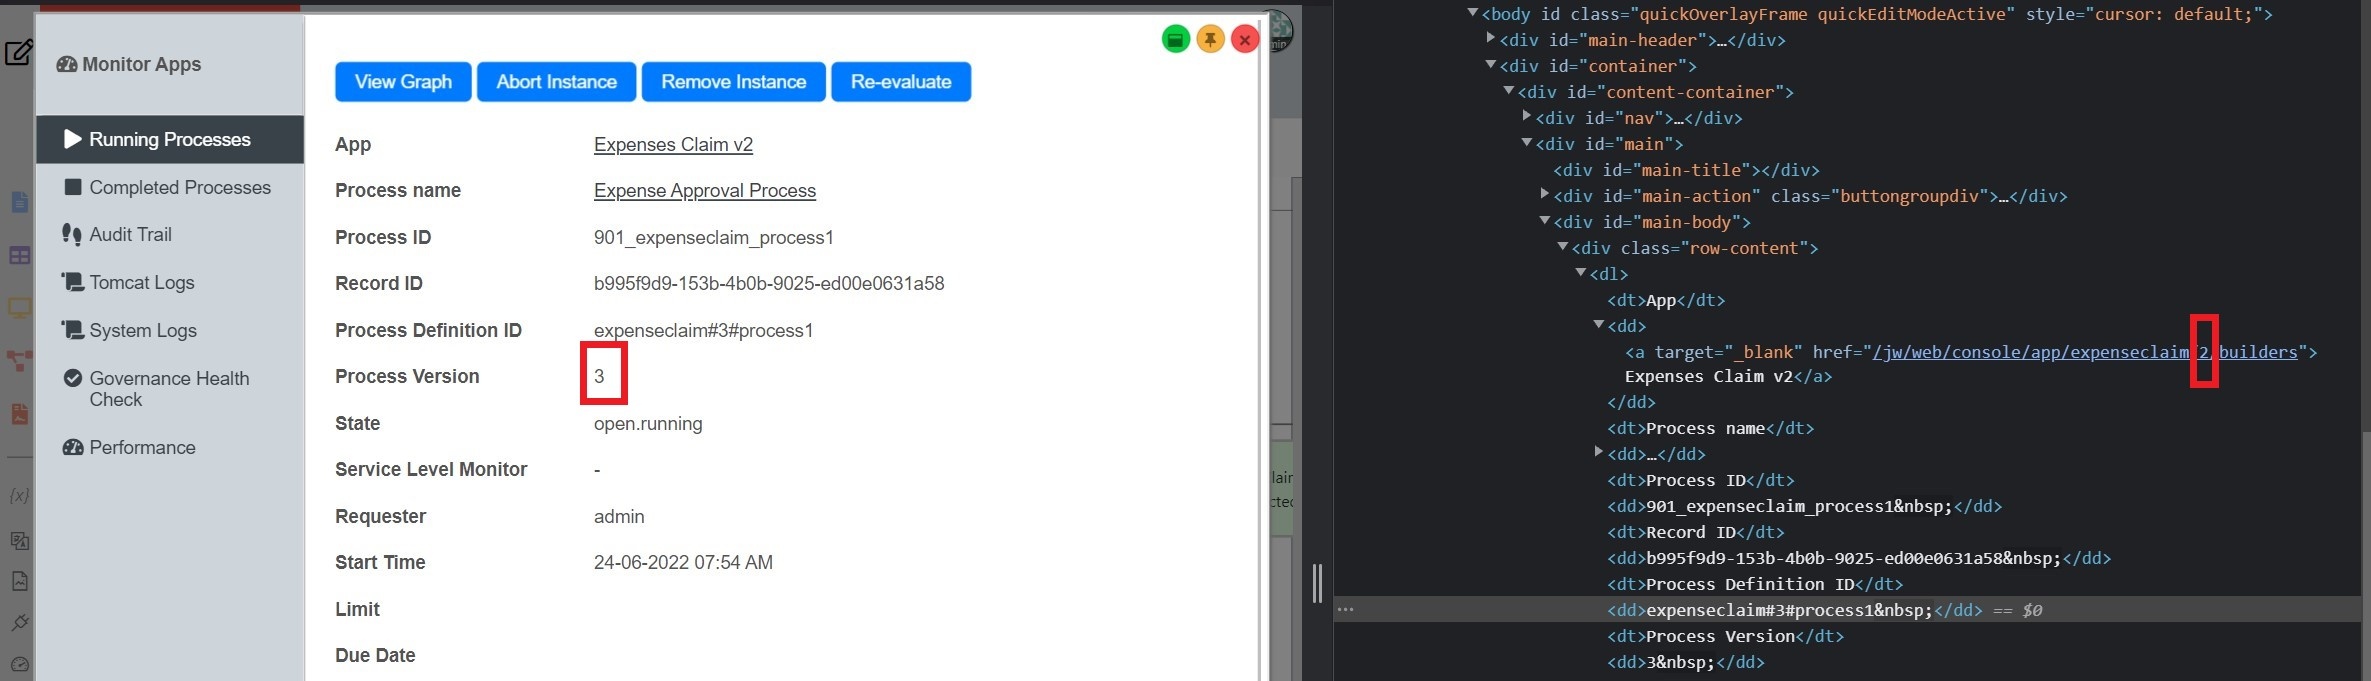
Task: Pin the overlay with the orange pushpin icon
Action: (x=1210, y=39)
